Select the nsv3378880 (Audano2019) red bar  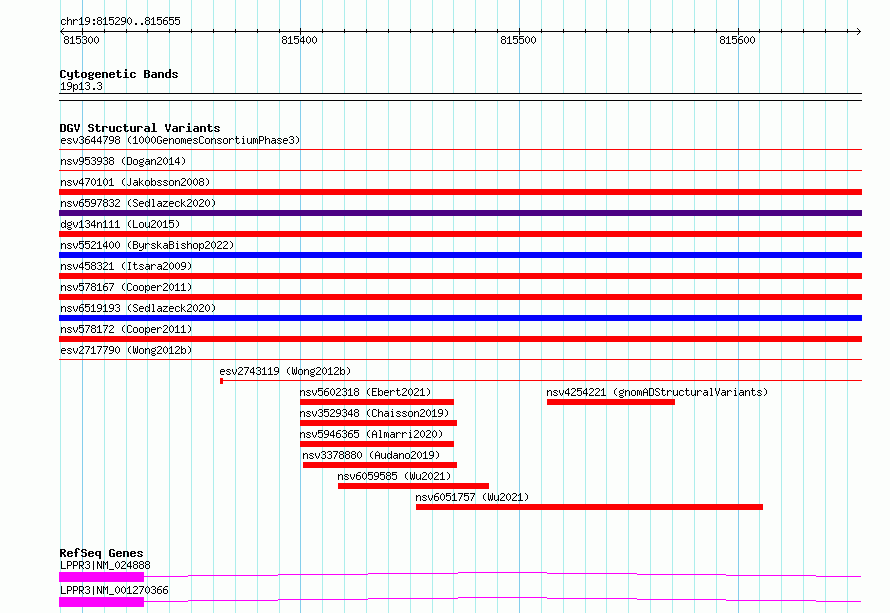click(x=380, y=465)
